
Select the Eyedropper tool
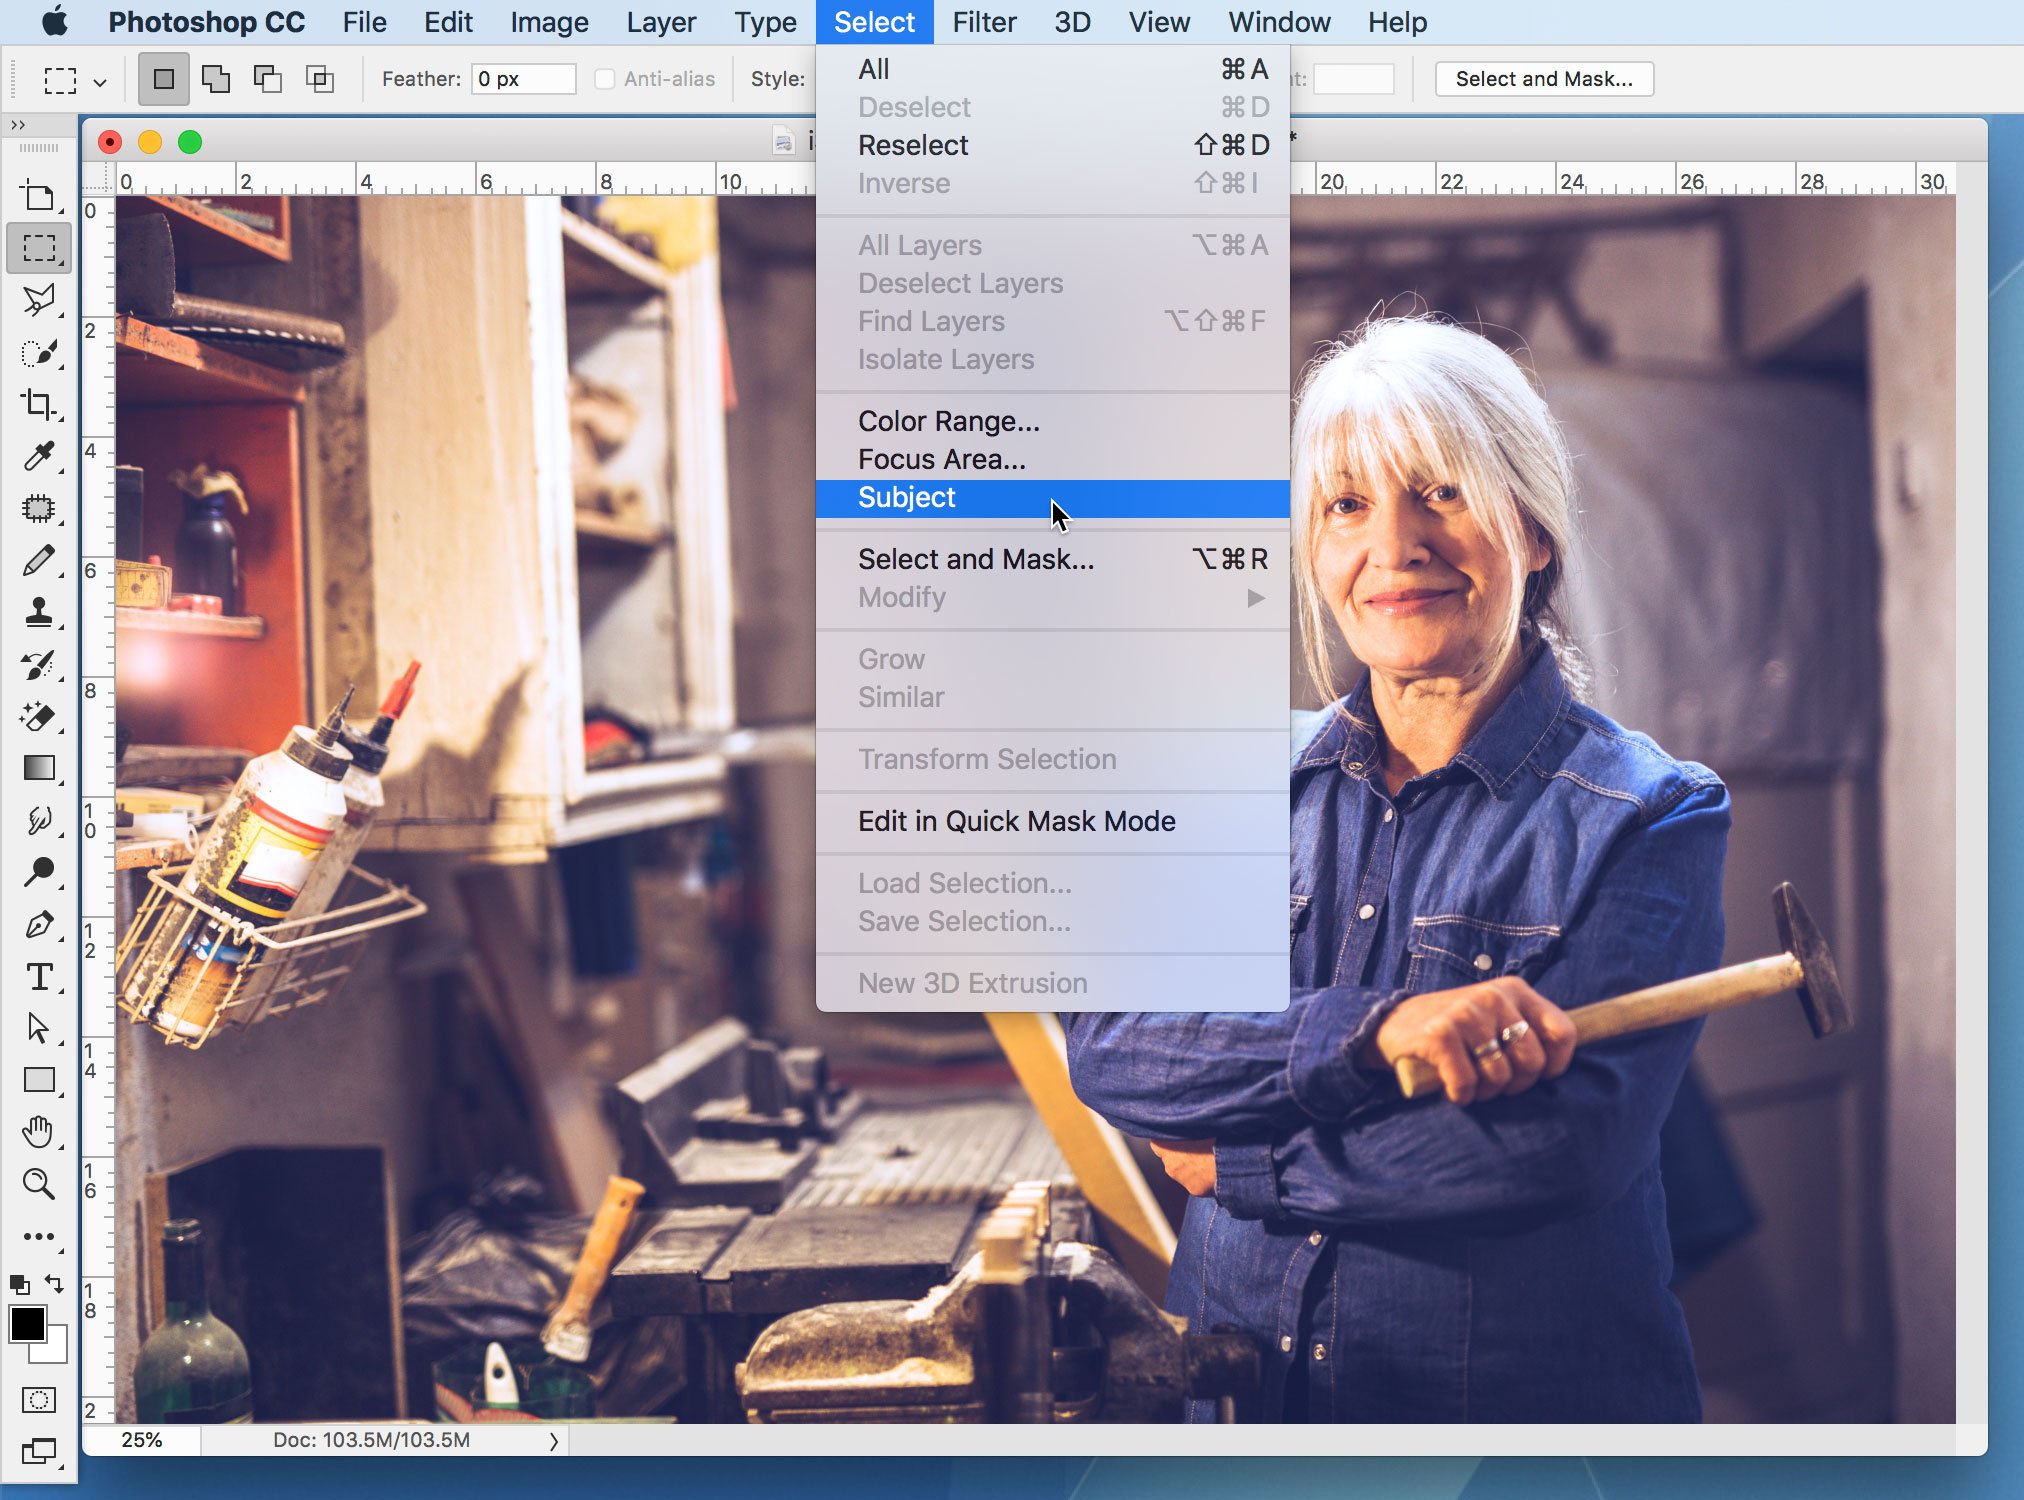pos(40,455)
